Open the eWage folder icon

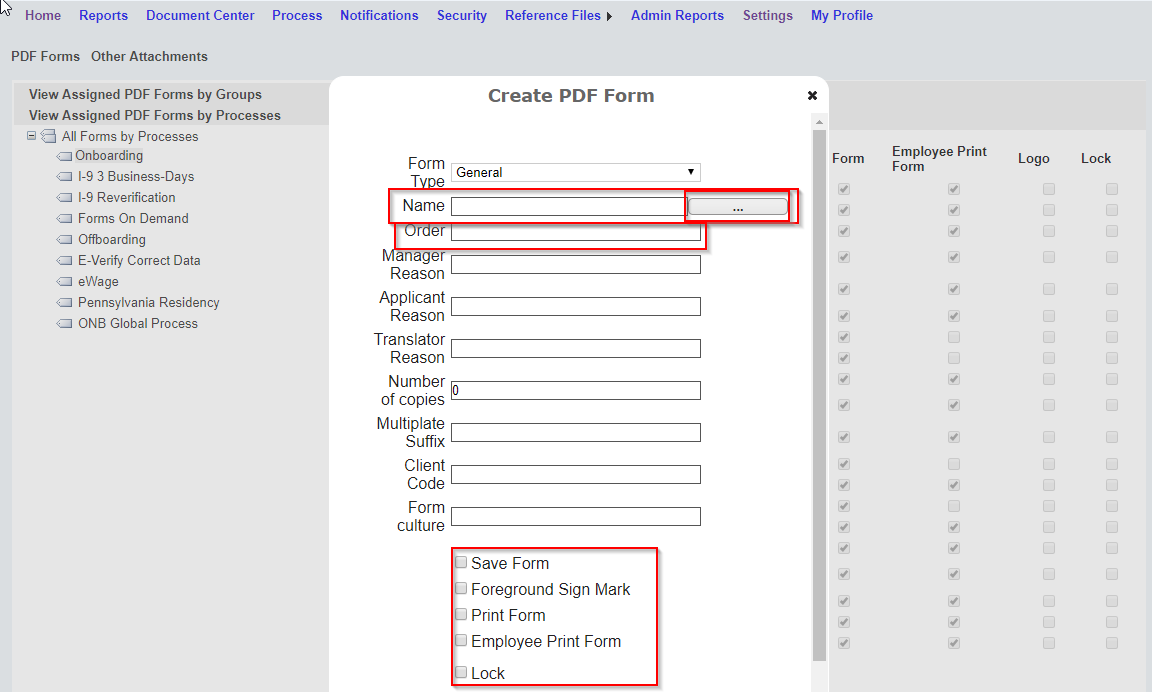click(x=63, y=281)
